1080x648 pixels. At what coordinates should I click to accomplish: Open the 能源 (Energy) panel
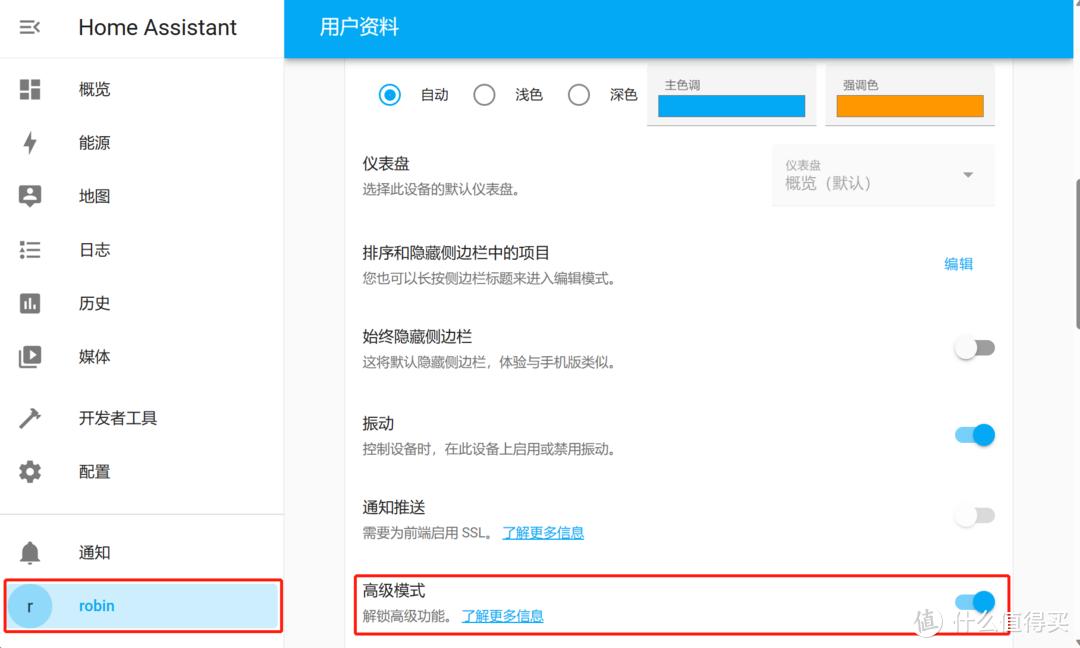(x=93, y=143)
